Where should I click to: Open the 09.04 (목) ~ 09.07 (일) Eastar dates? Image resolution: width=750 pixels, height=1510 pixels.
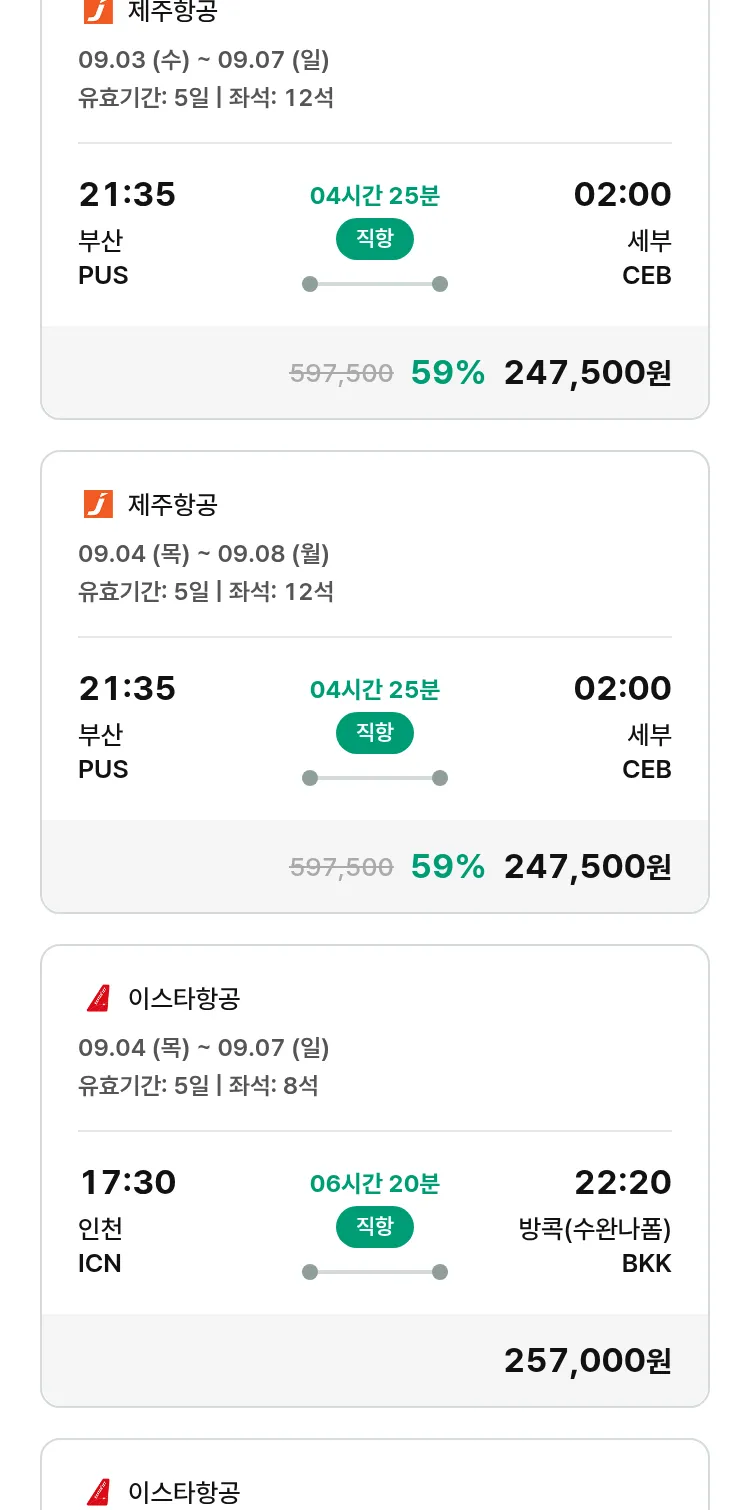[x=203, y=1048]
